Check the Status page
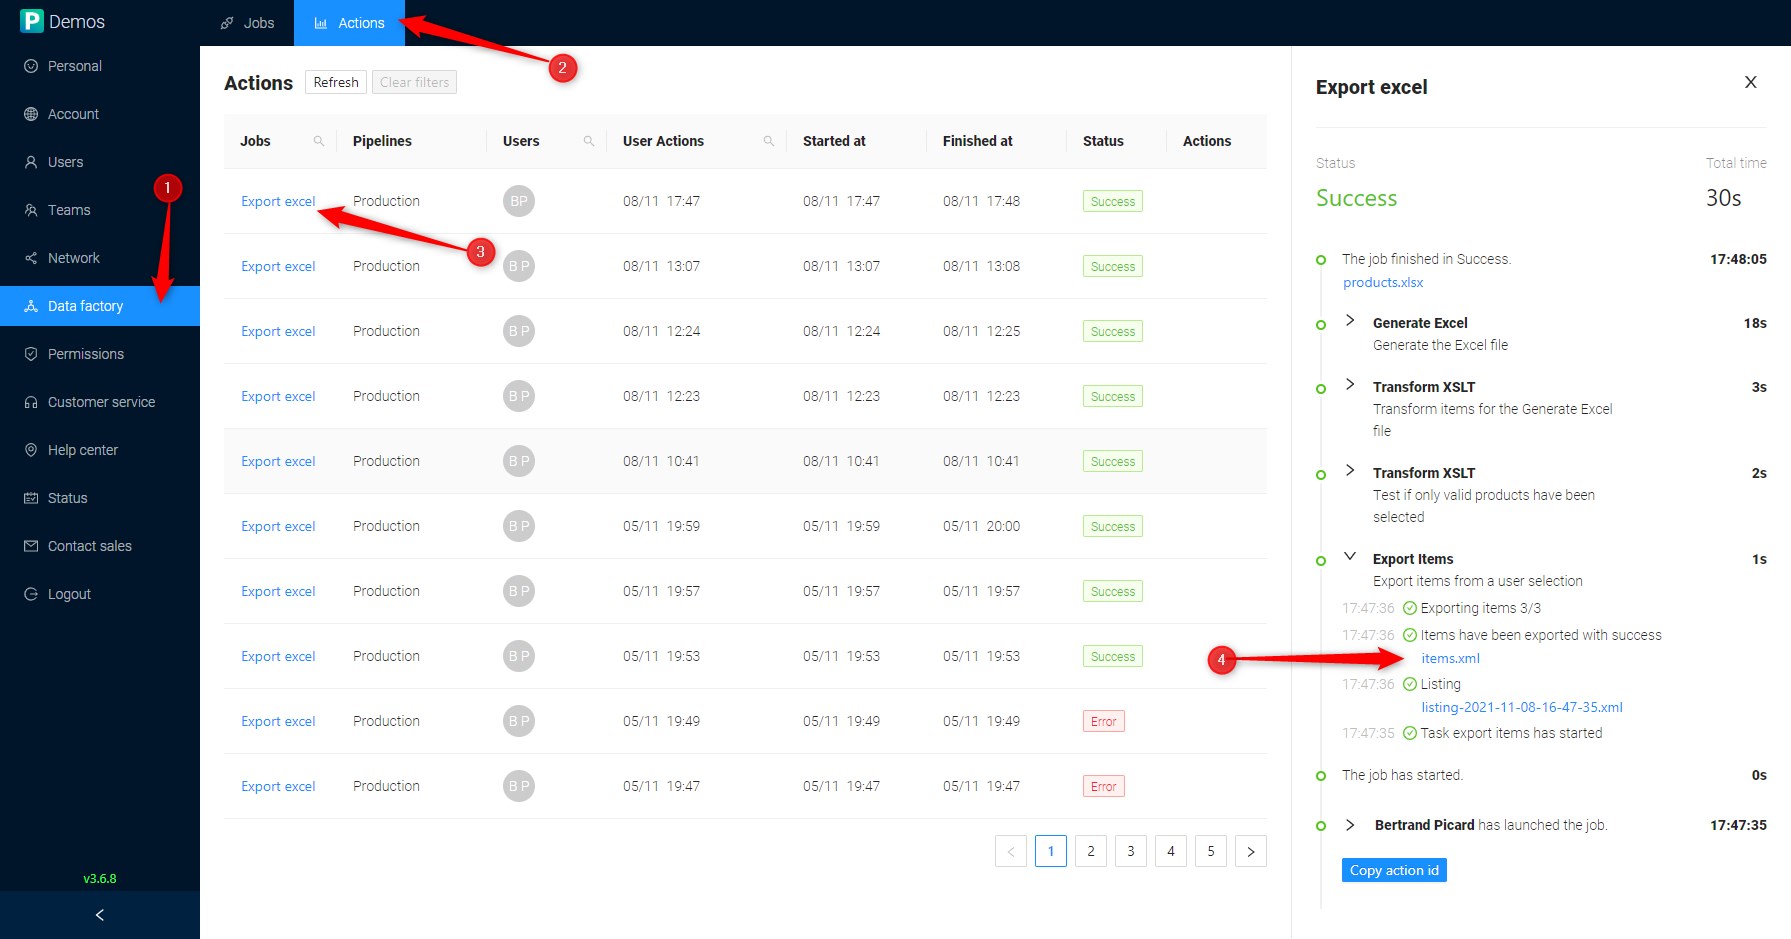This screenshot has height=939, width=1791. [67, 497]
